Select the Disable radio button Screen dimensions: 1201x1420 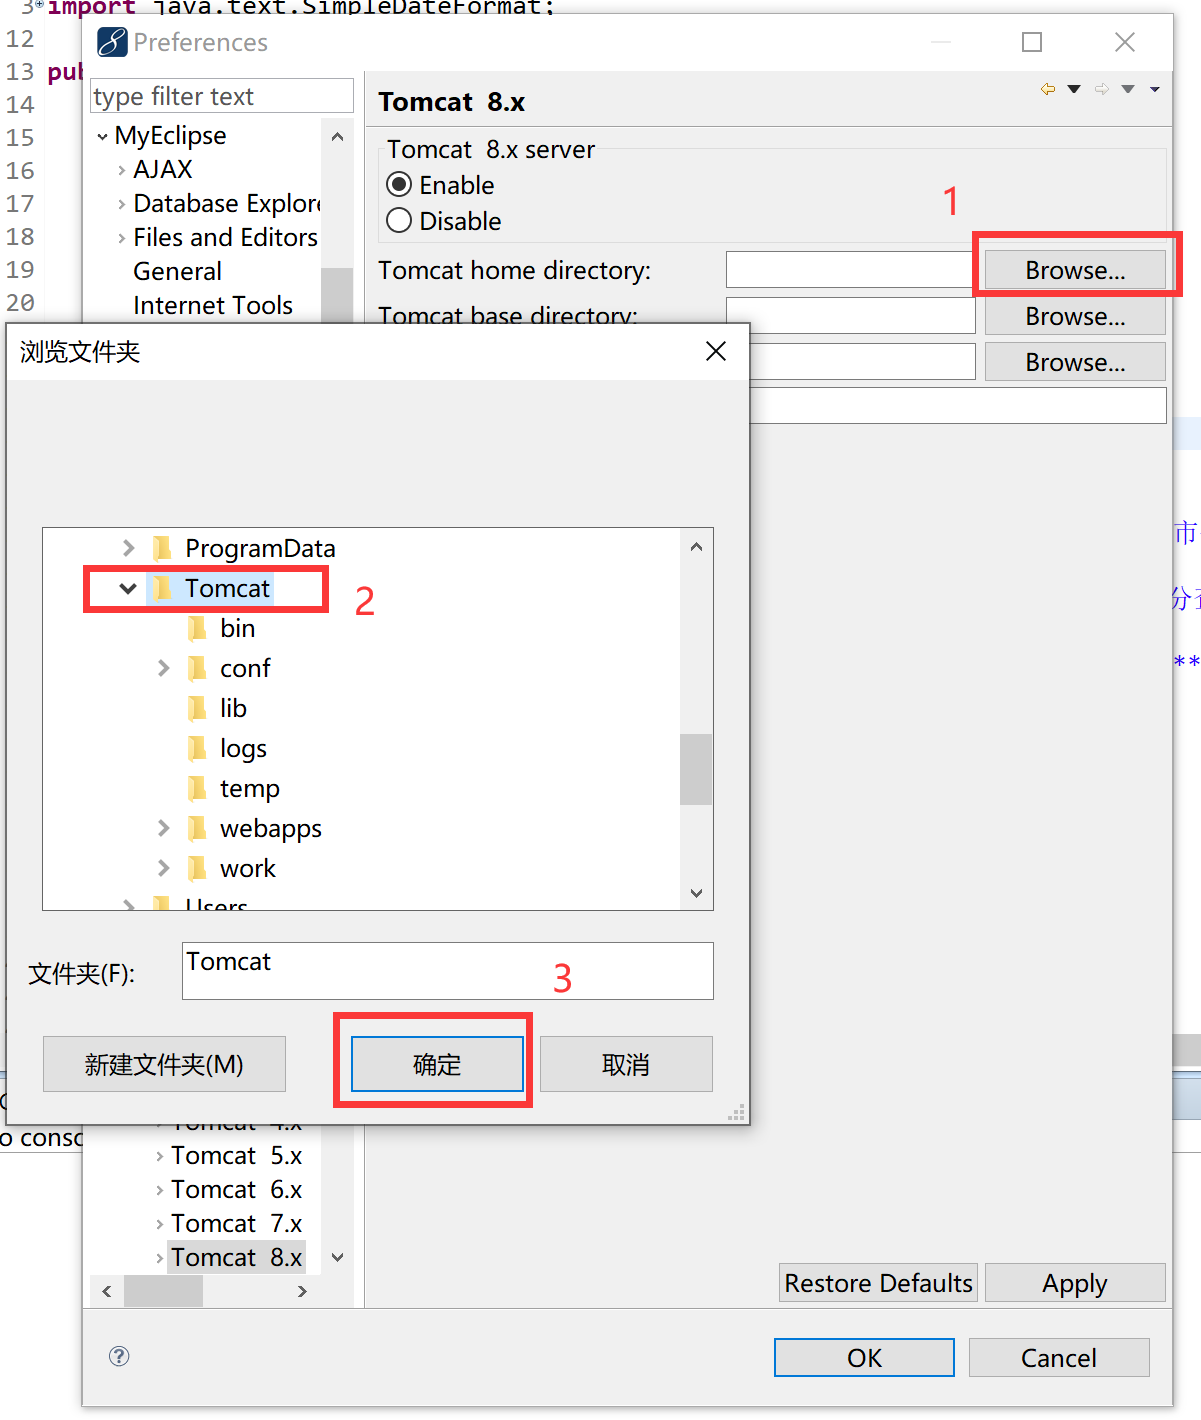click(399, 221)
